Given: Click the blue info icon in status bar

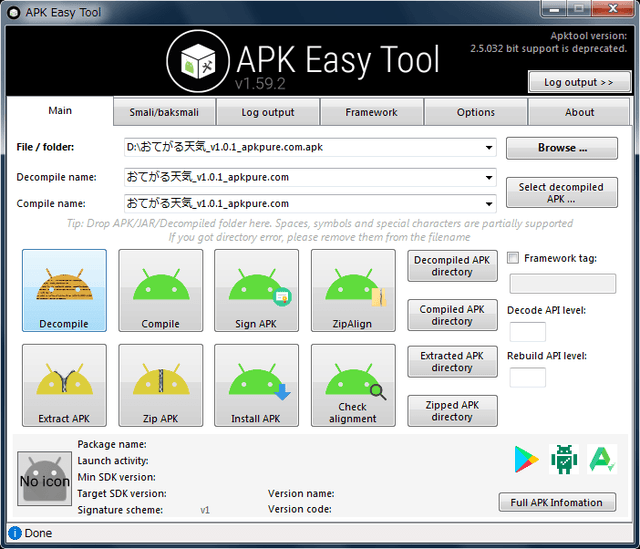Looking at the screenshot, I should coord(15,533).
